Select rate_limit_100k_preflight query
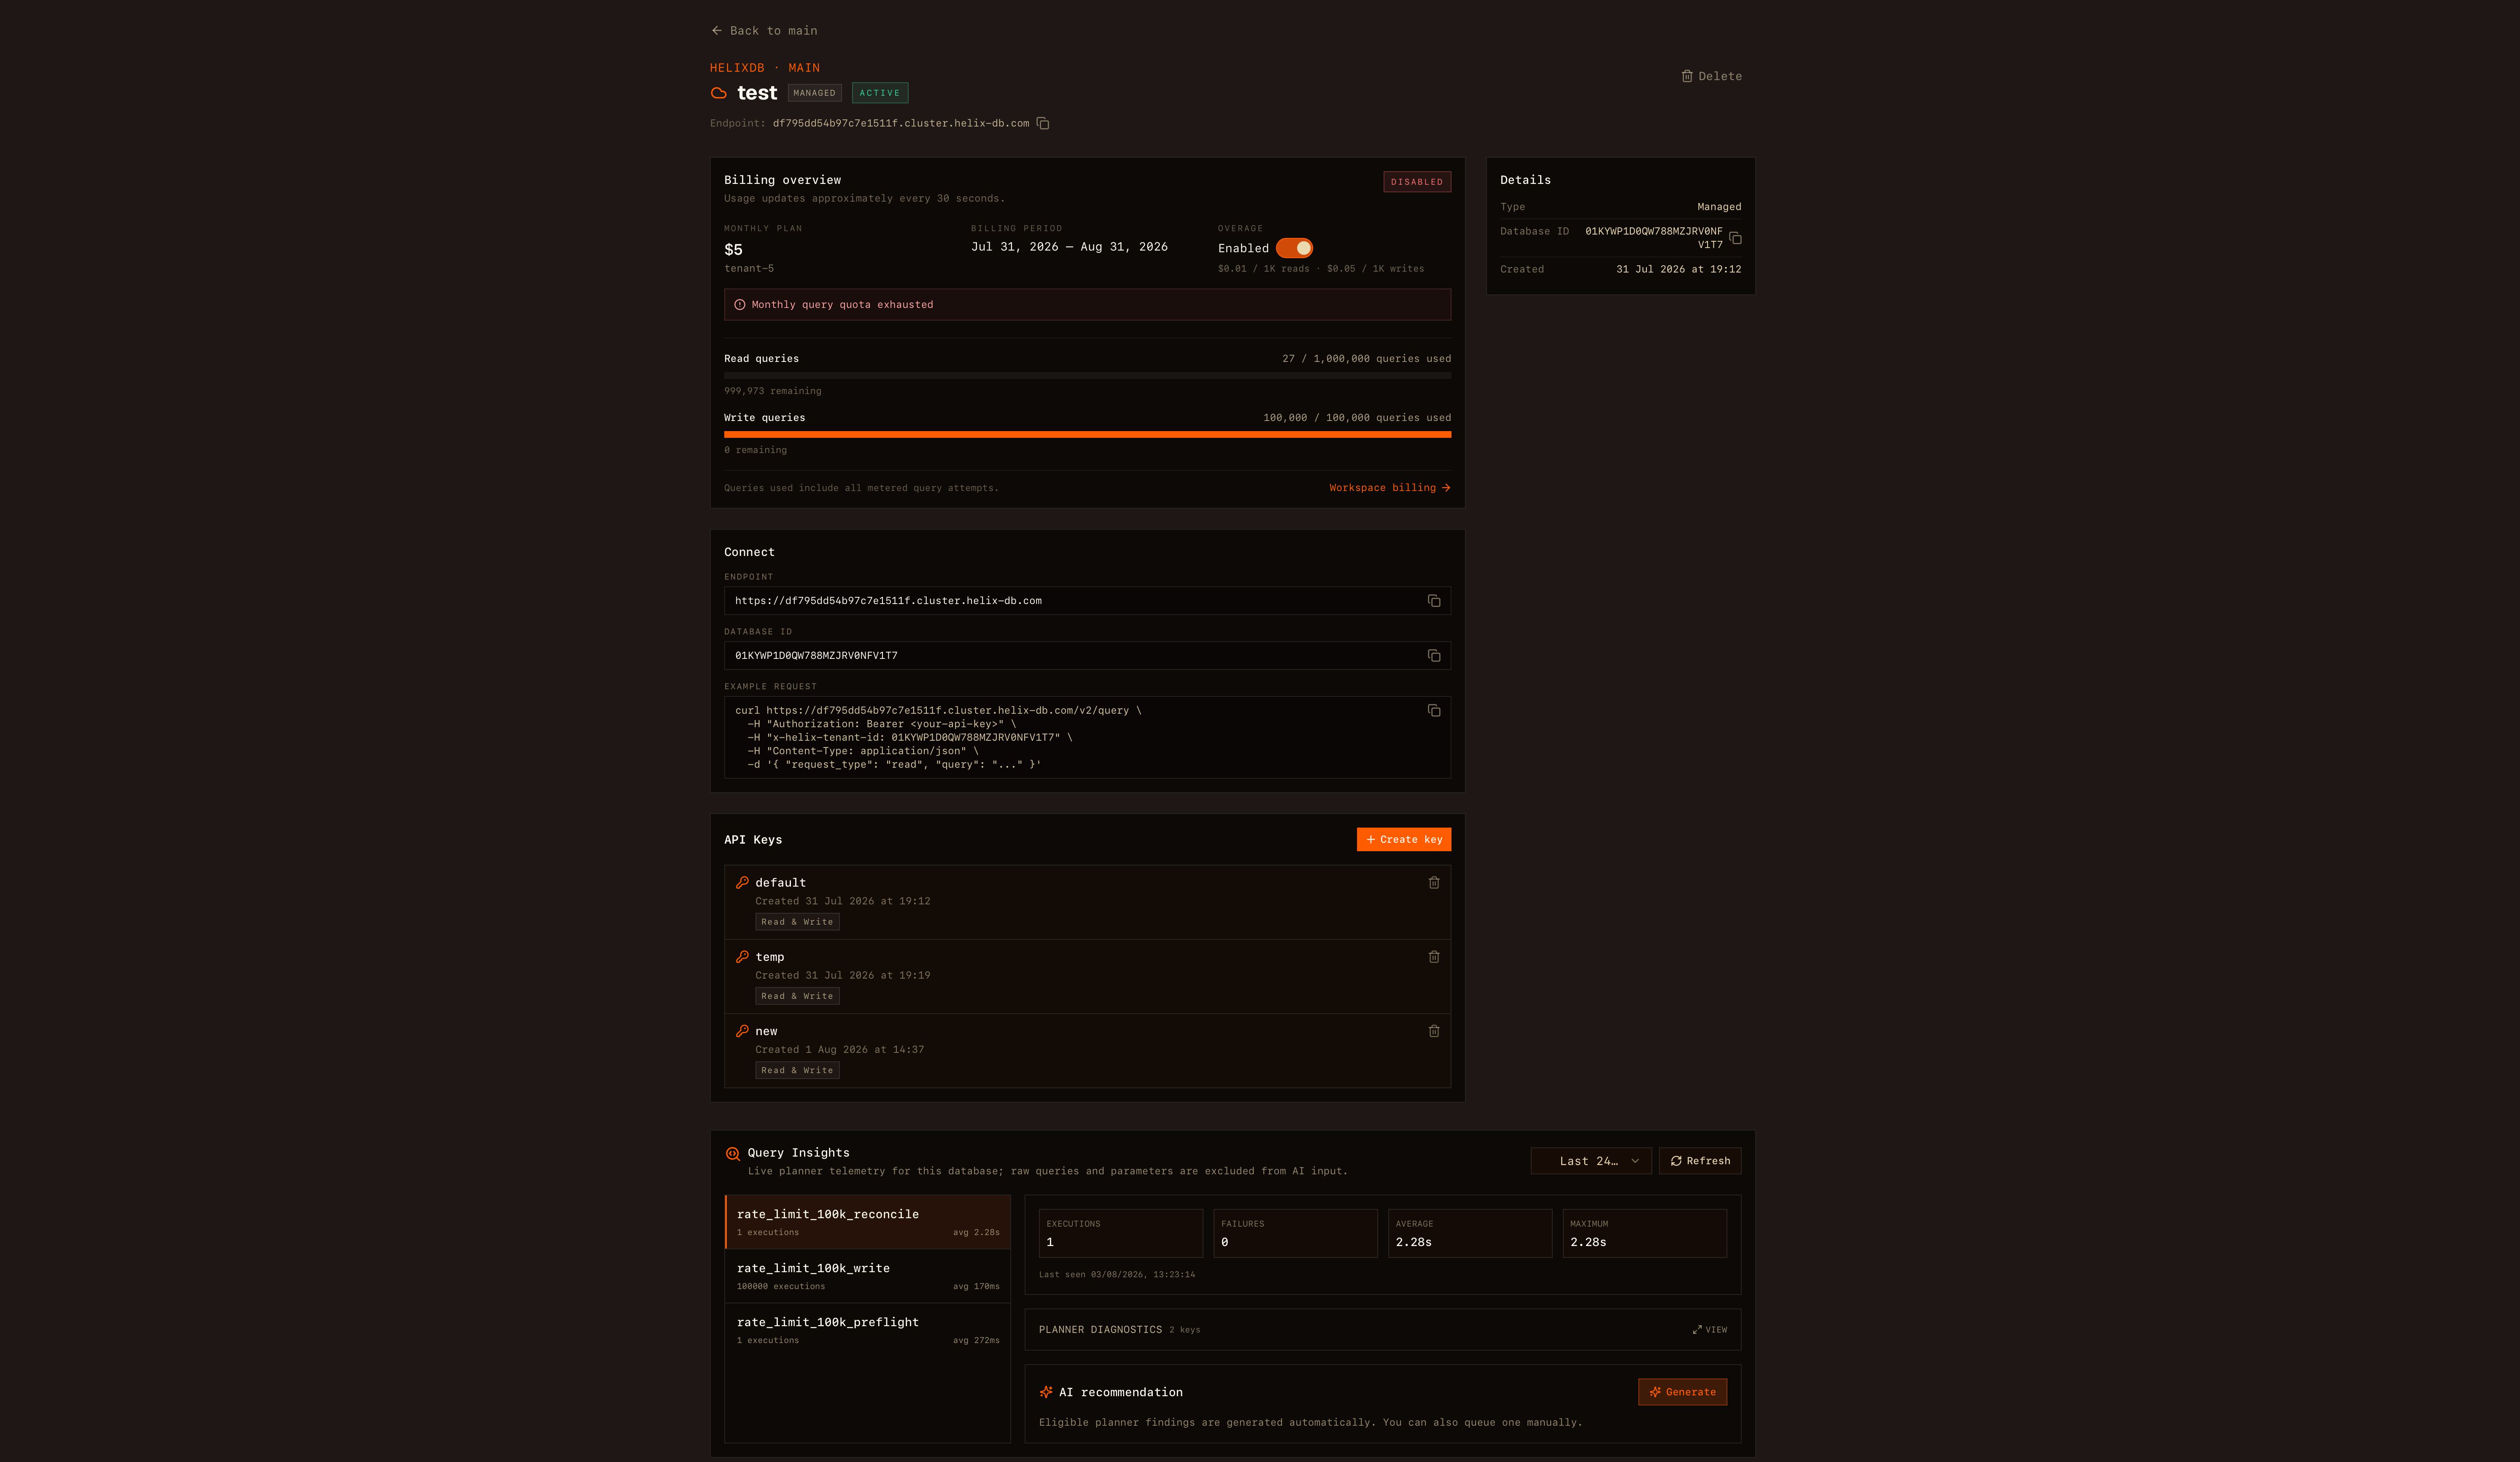The image size is (2520, 1462). pyautogui.click(x=868, y=1330)
